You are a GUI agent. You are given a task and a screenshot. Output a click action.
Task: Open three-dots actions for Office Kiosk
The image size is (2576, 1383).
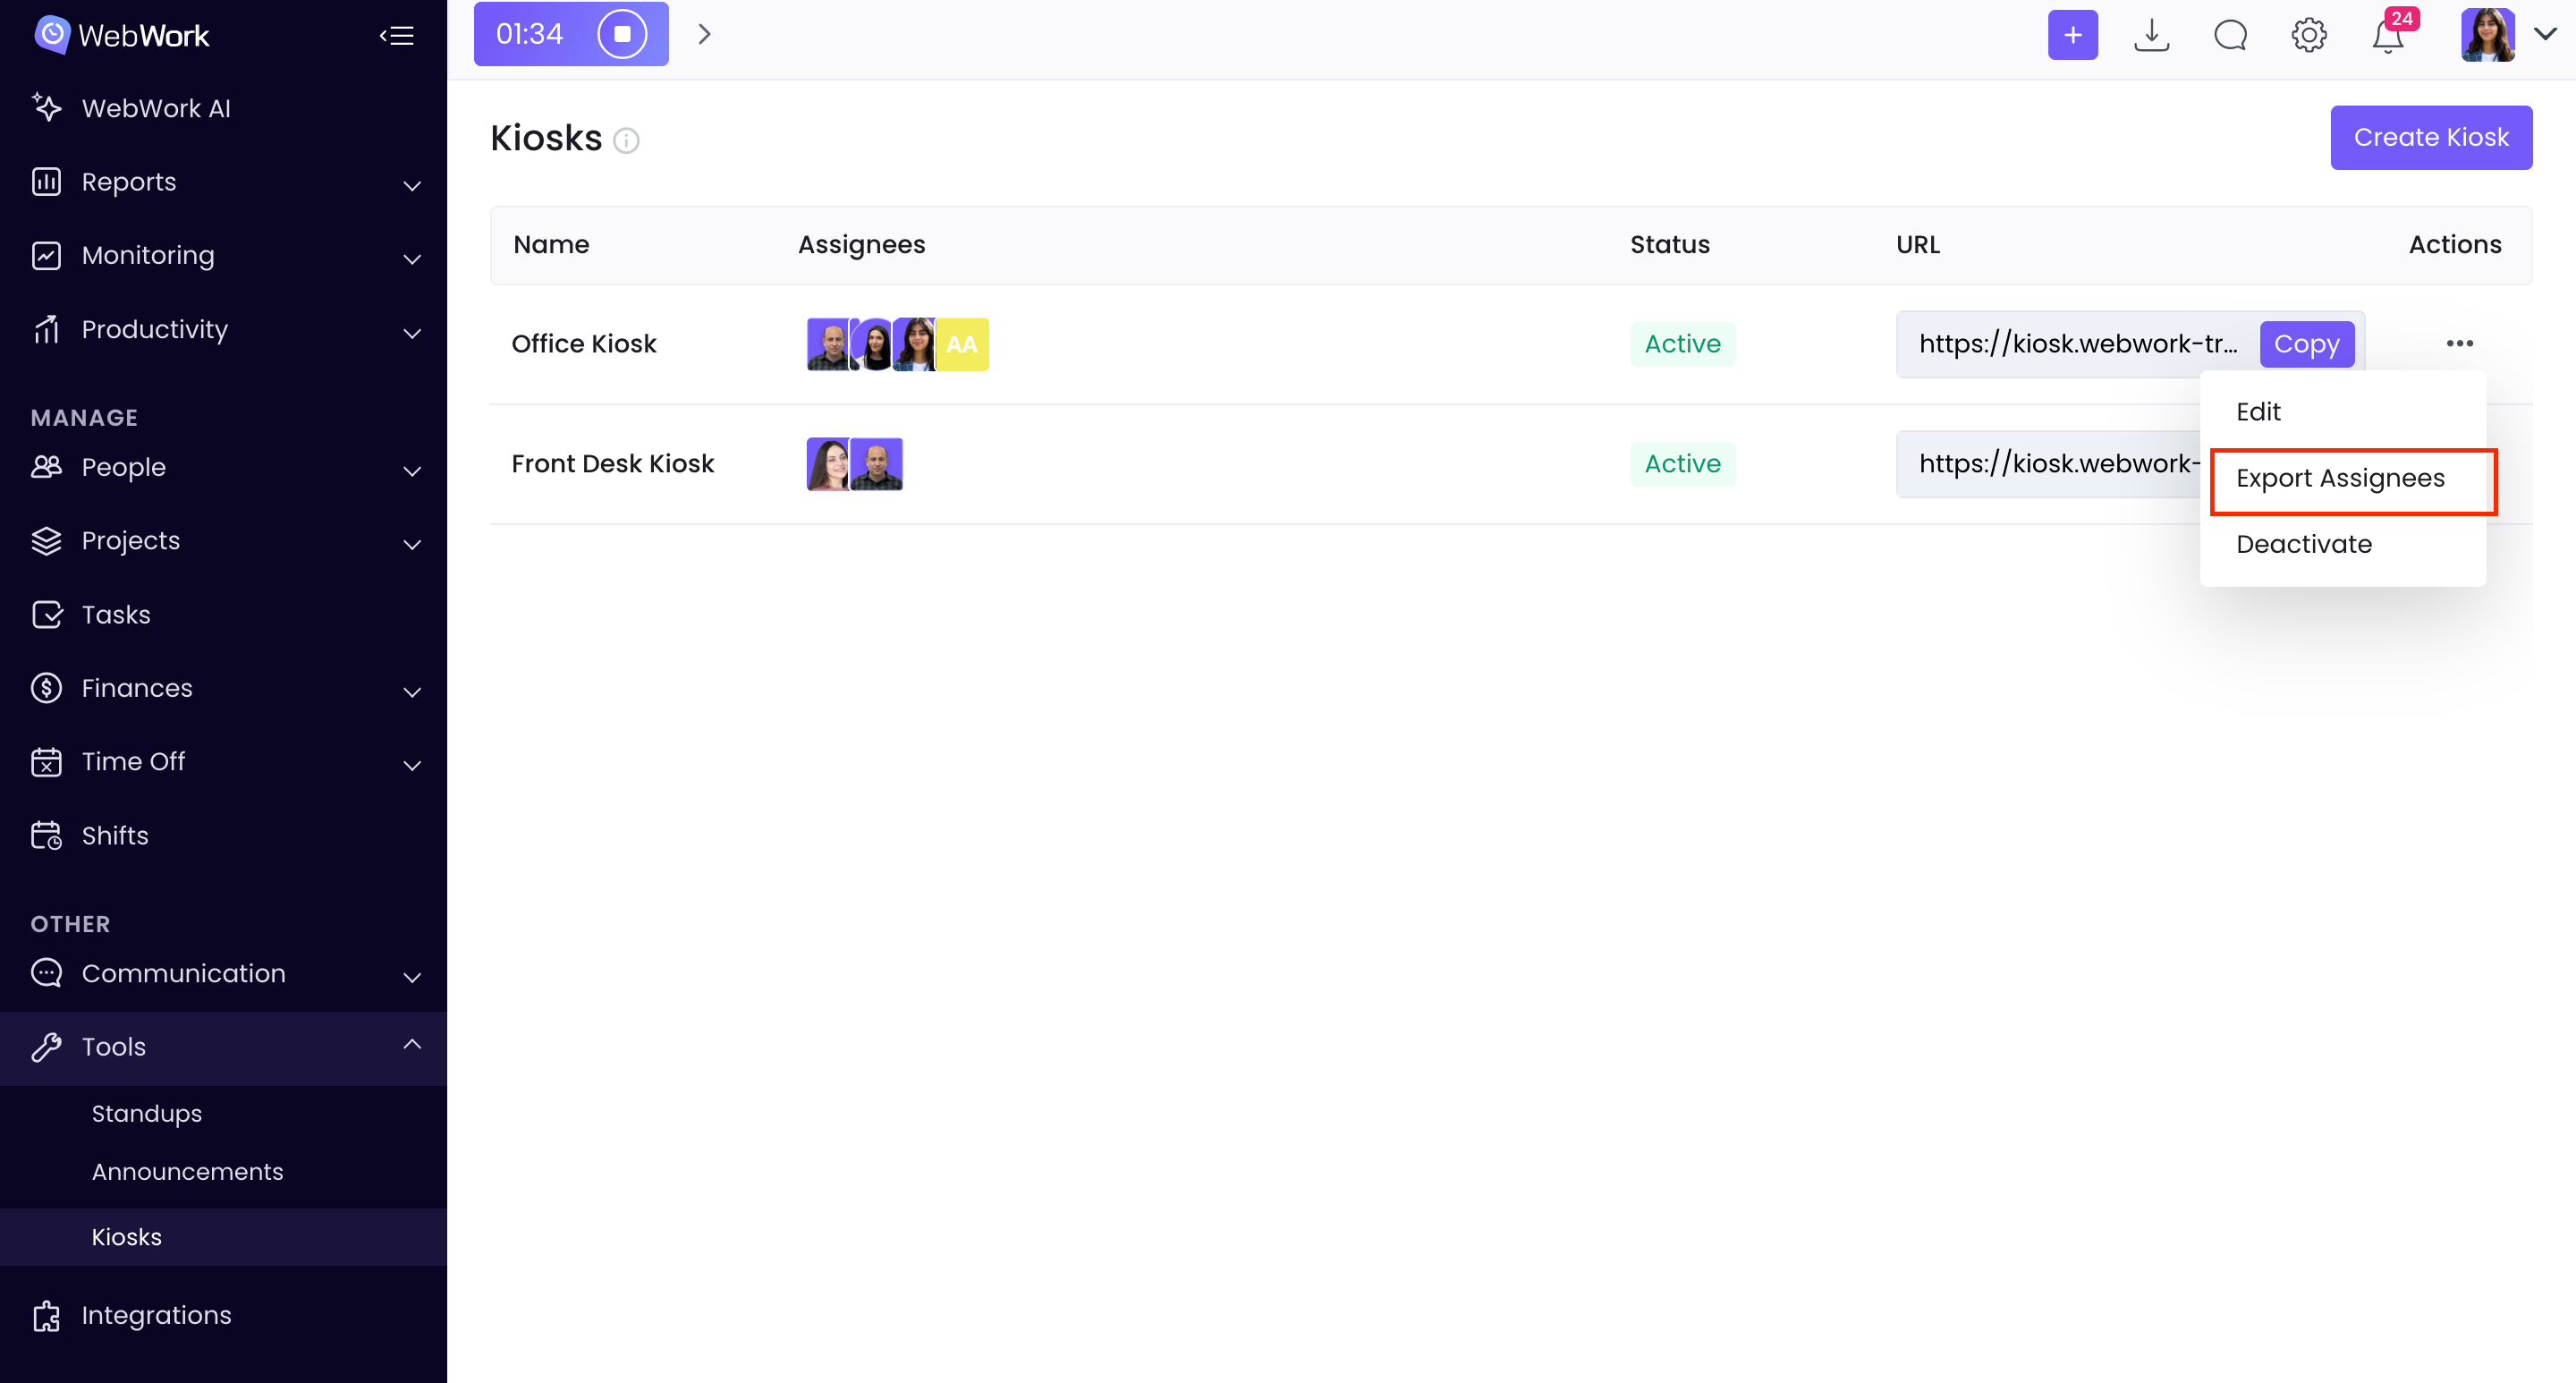click(2459, 343)
